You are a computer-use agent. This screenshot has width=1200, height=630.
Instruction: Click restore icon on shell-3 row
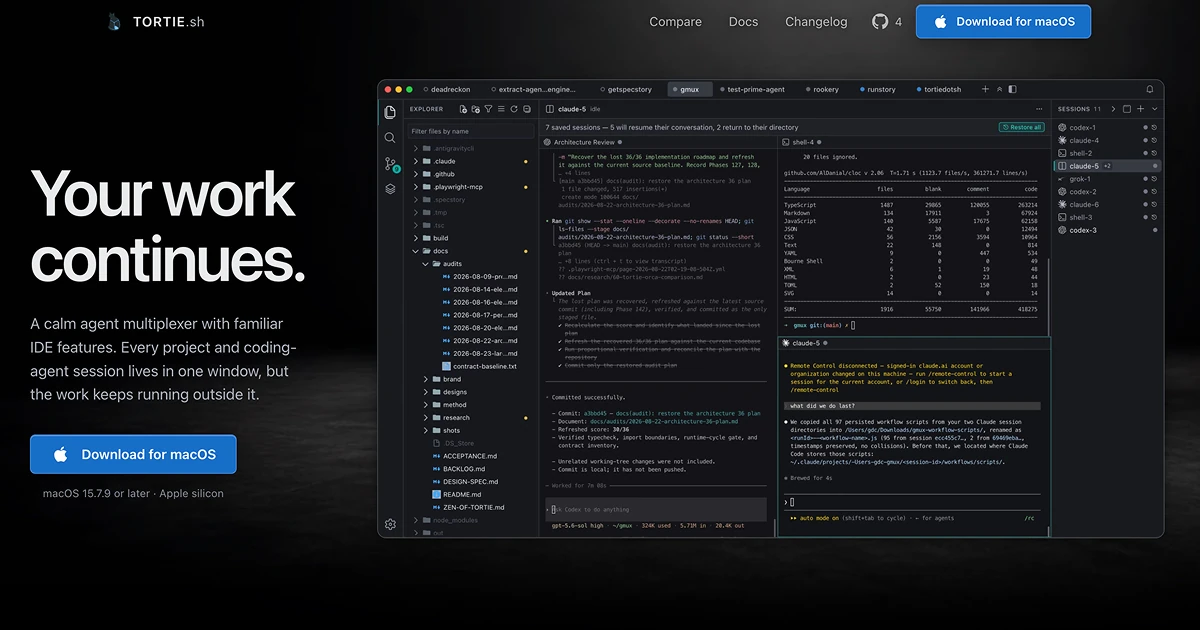click(x=1154, y=217)
